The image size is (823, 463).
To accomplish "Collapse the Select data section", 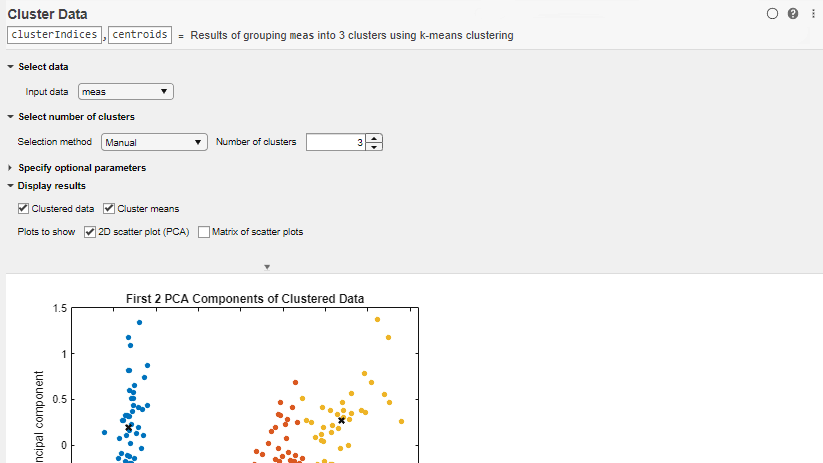I will coord(10,66).
